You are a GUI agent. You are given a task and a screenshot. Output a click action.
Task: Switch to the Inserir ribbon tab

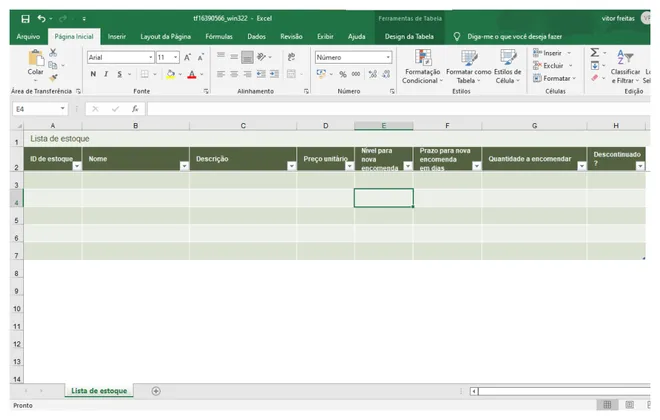[117, 37]
